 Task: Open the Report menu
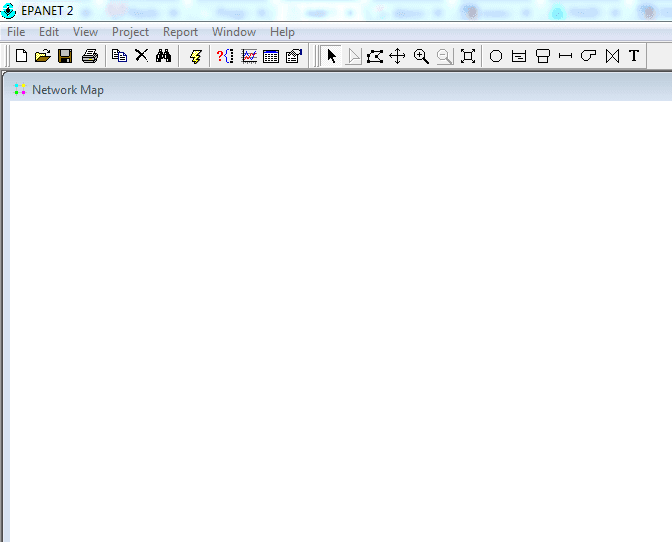click(x=180, y=32)
